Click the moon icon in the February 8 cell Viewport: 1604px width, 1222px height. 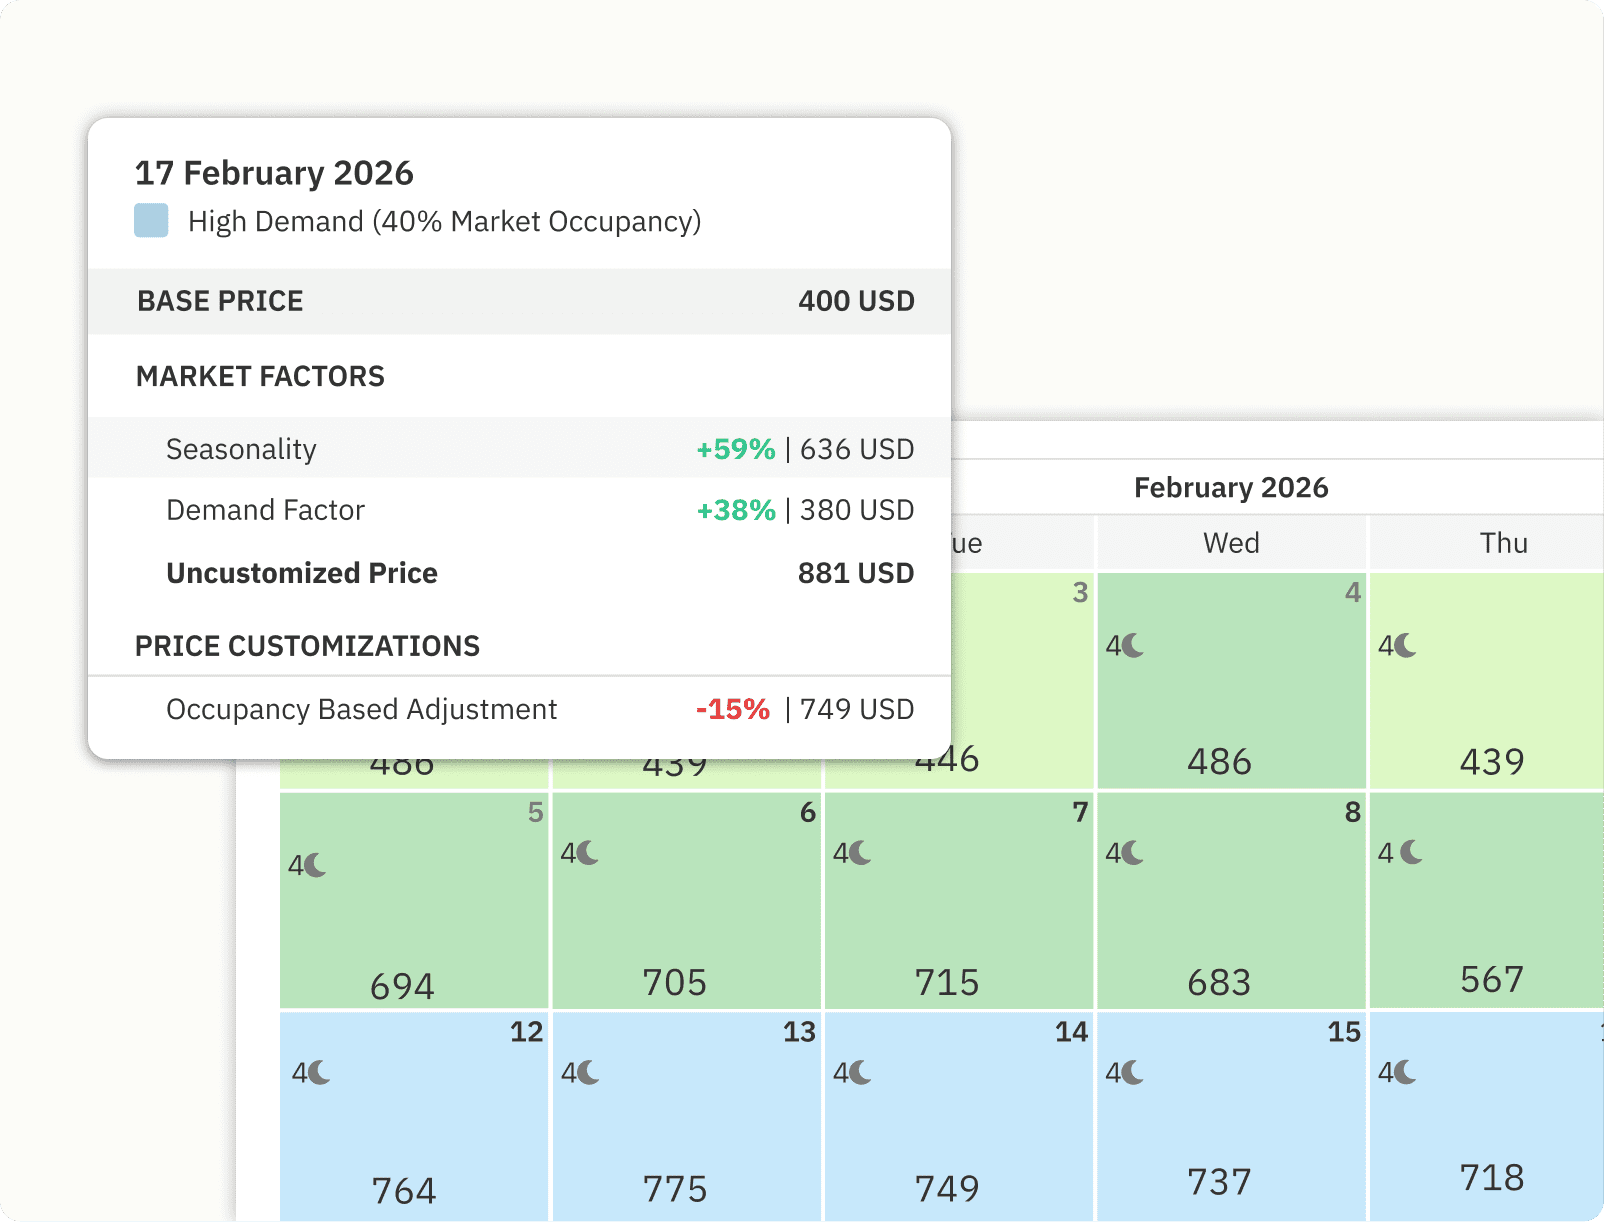click(1123, 855)
